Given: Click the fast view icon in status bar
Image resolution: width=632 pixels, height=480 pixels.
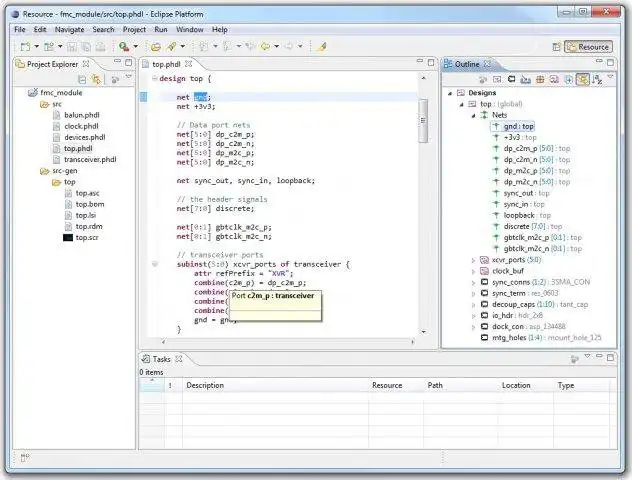Looking at the screenshot, I should [x=24, y=457].
